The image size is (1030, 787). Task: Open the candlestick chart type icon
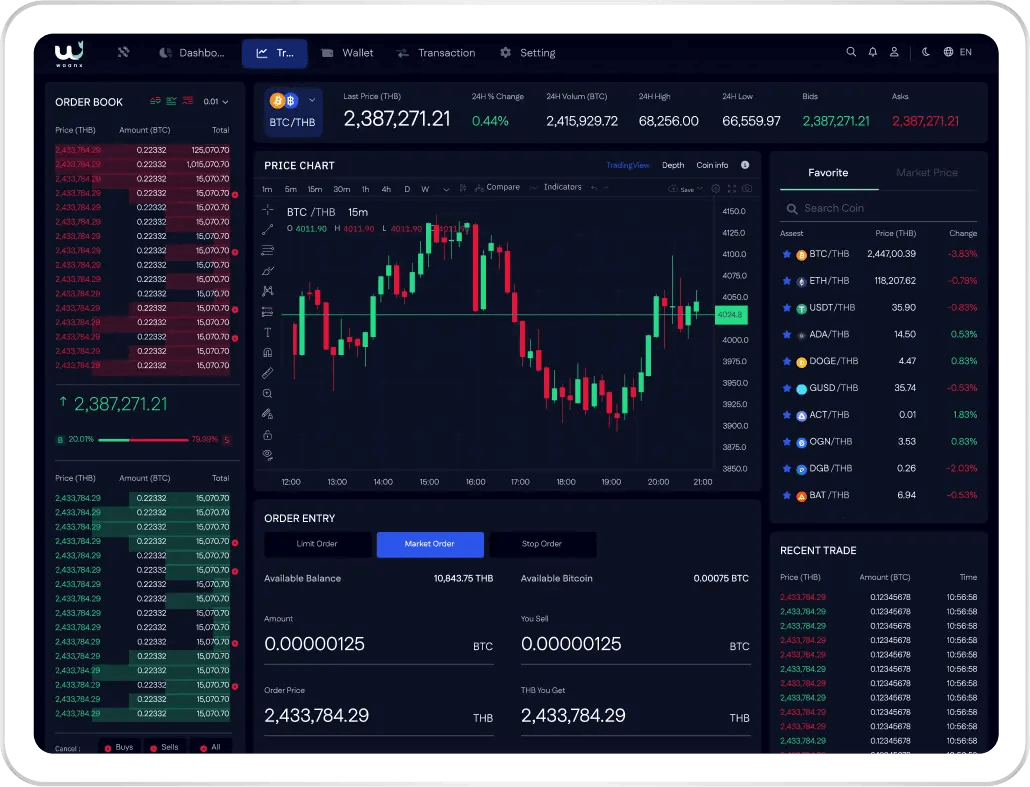tap(463, 188)
